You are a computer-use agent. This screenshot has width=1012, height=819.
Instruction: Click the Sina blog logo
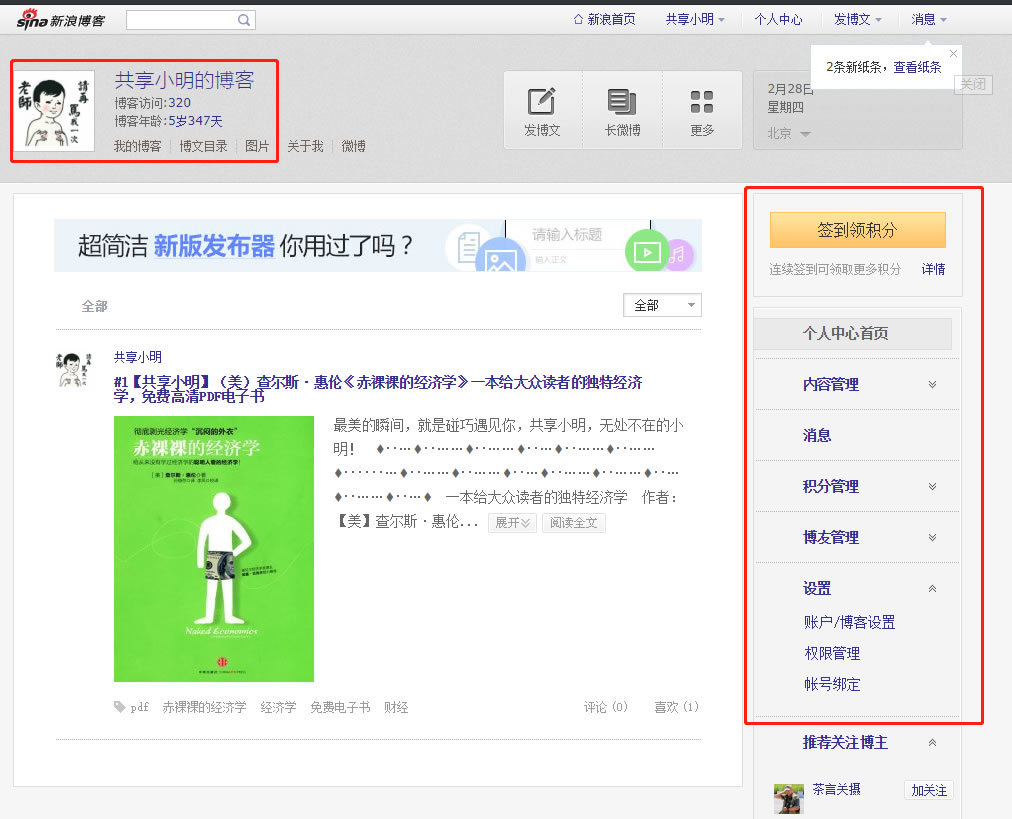tap(61, 19)
